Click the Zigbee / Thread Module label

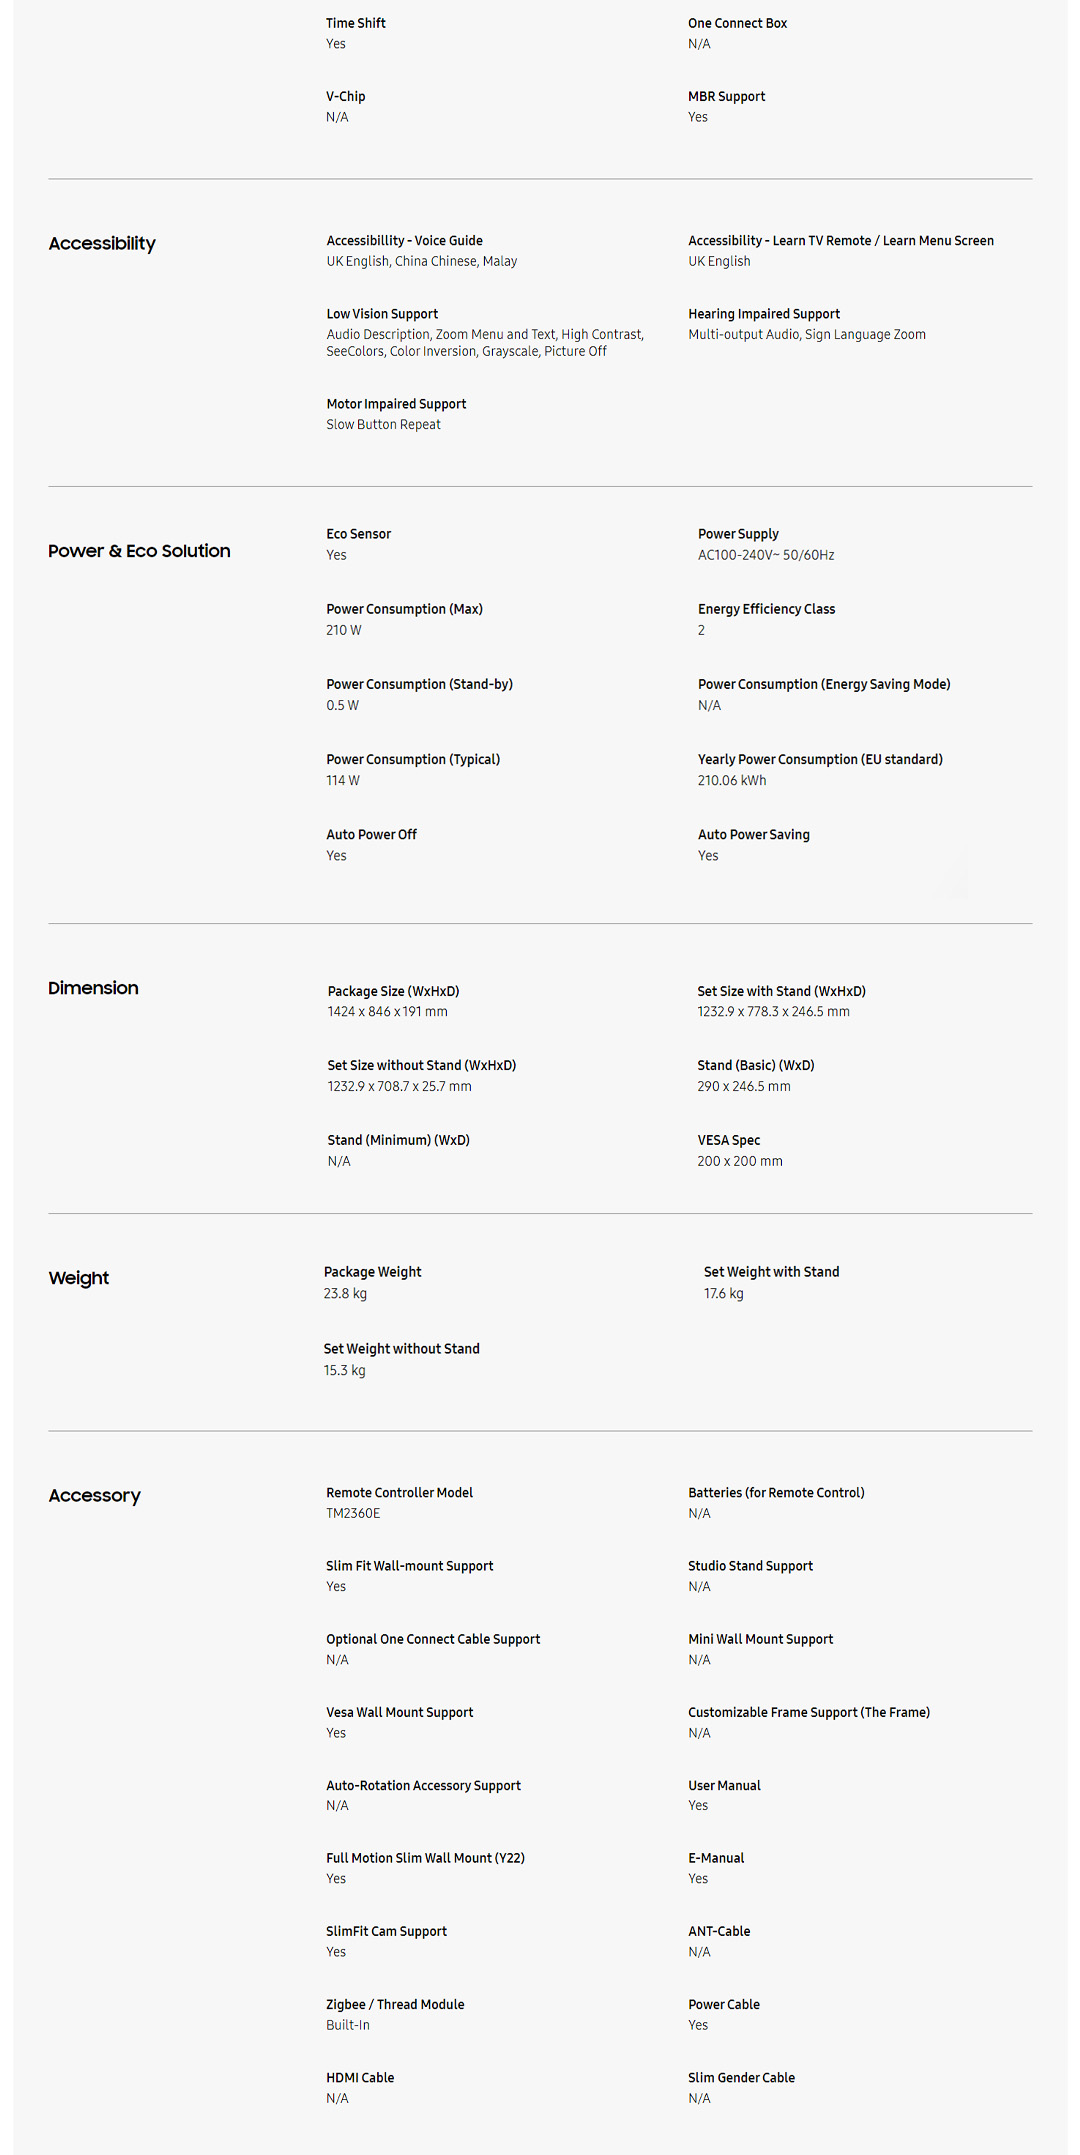(x=395, y=2004)
